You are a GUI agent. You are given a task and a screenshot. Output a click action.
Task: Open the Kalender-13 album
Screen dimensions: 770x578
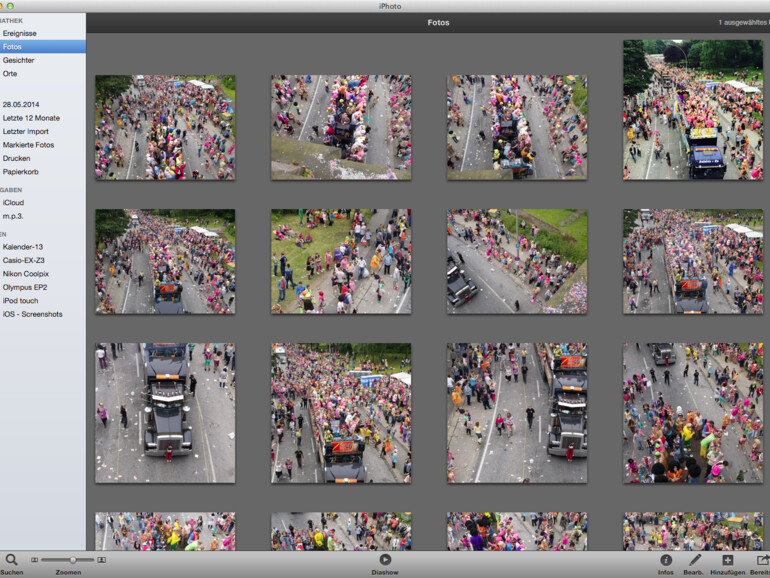point(23,247)
